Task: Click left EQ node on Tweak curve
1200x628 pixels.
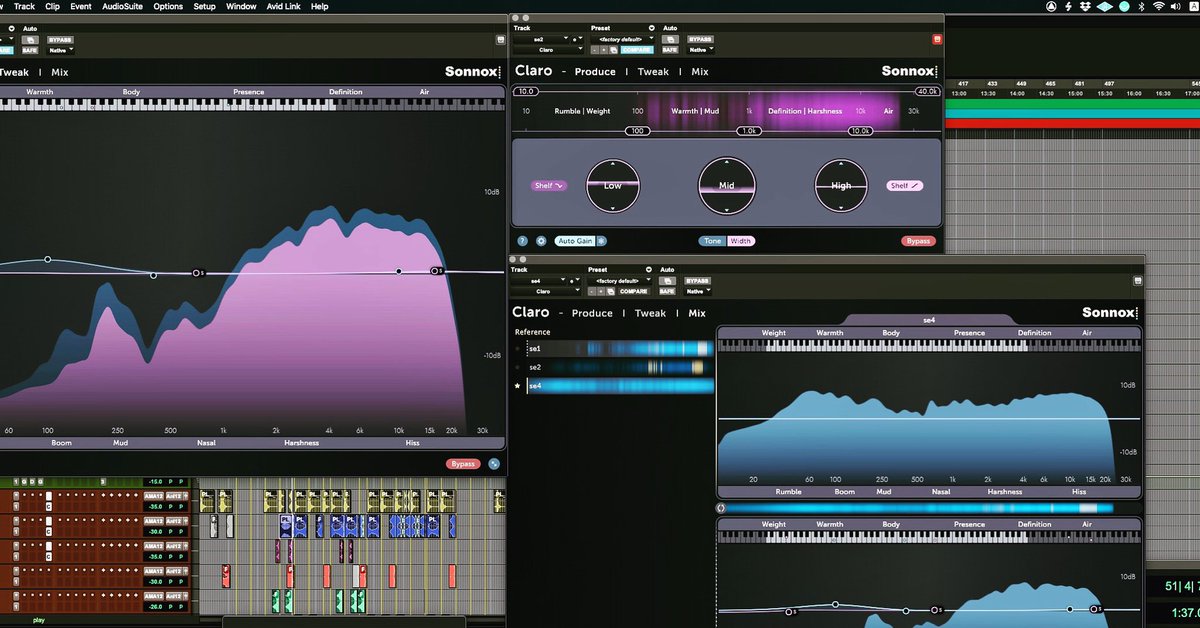Action: pyautogui.click(x=48, y=259)
